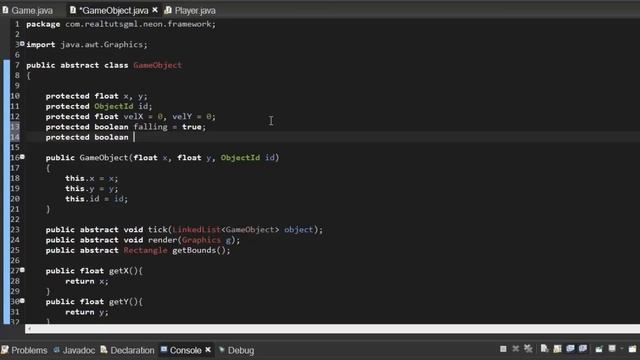Click 'LinkedList' in the tick method

click(196, 230)
